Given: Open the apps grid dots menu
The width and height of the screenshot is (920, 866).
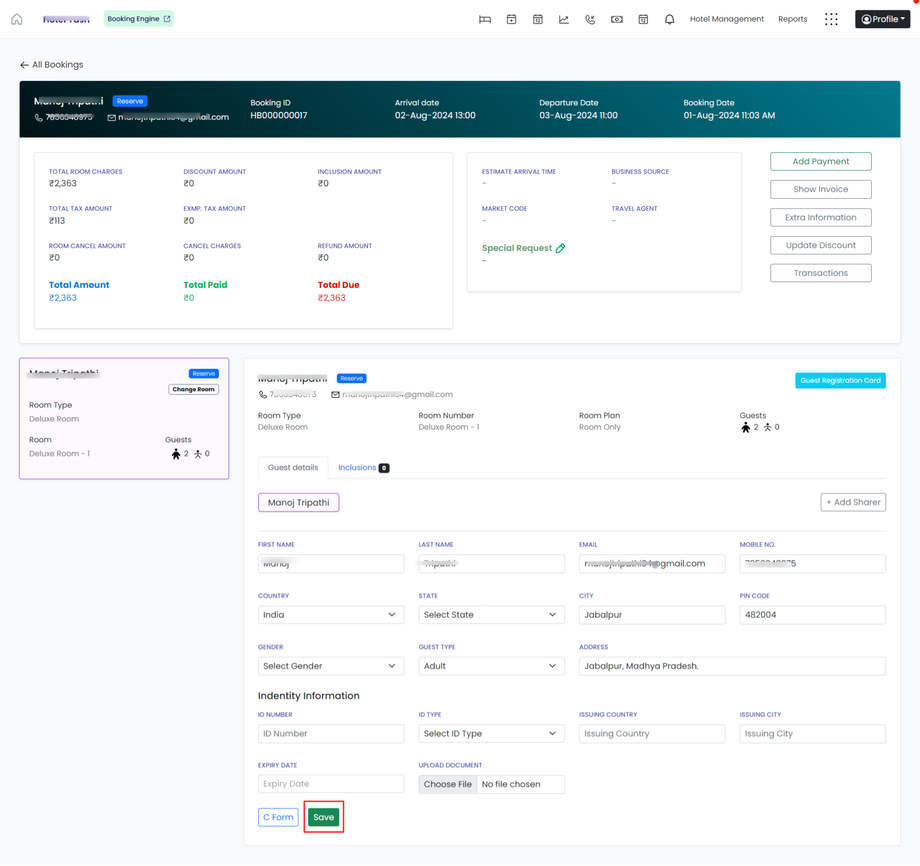Looking at the screenshot, I should (x=831, y=19).
